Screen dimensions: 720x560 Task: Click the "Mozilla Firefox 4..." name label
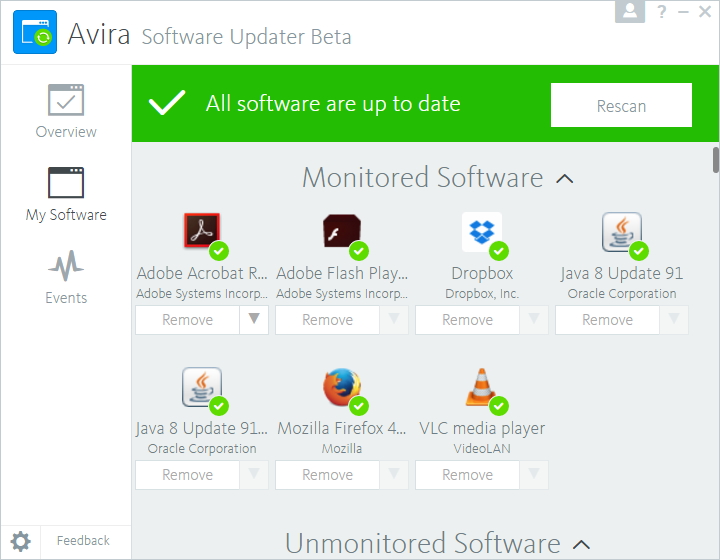point(342,428)
